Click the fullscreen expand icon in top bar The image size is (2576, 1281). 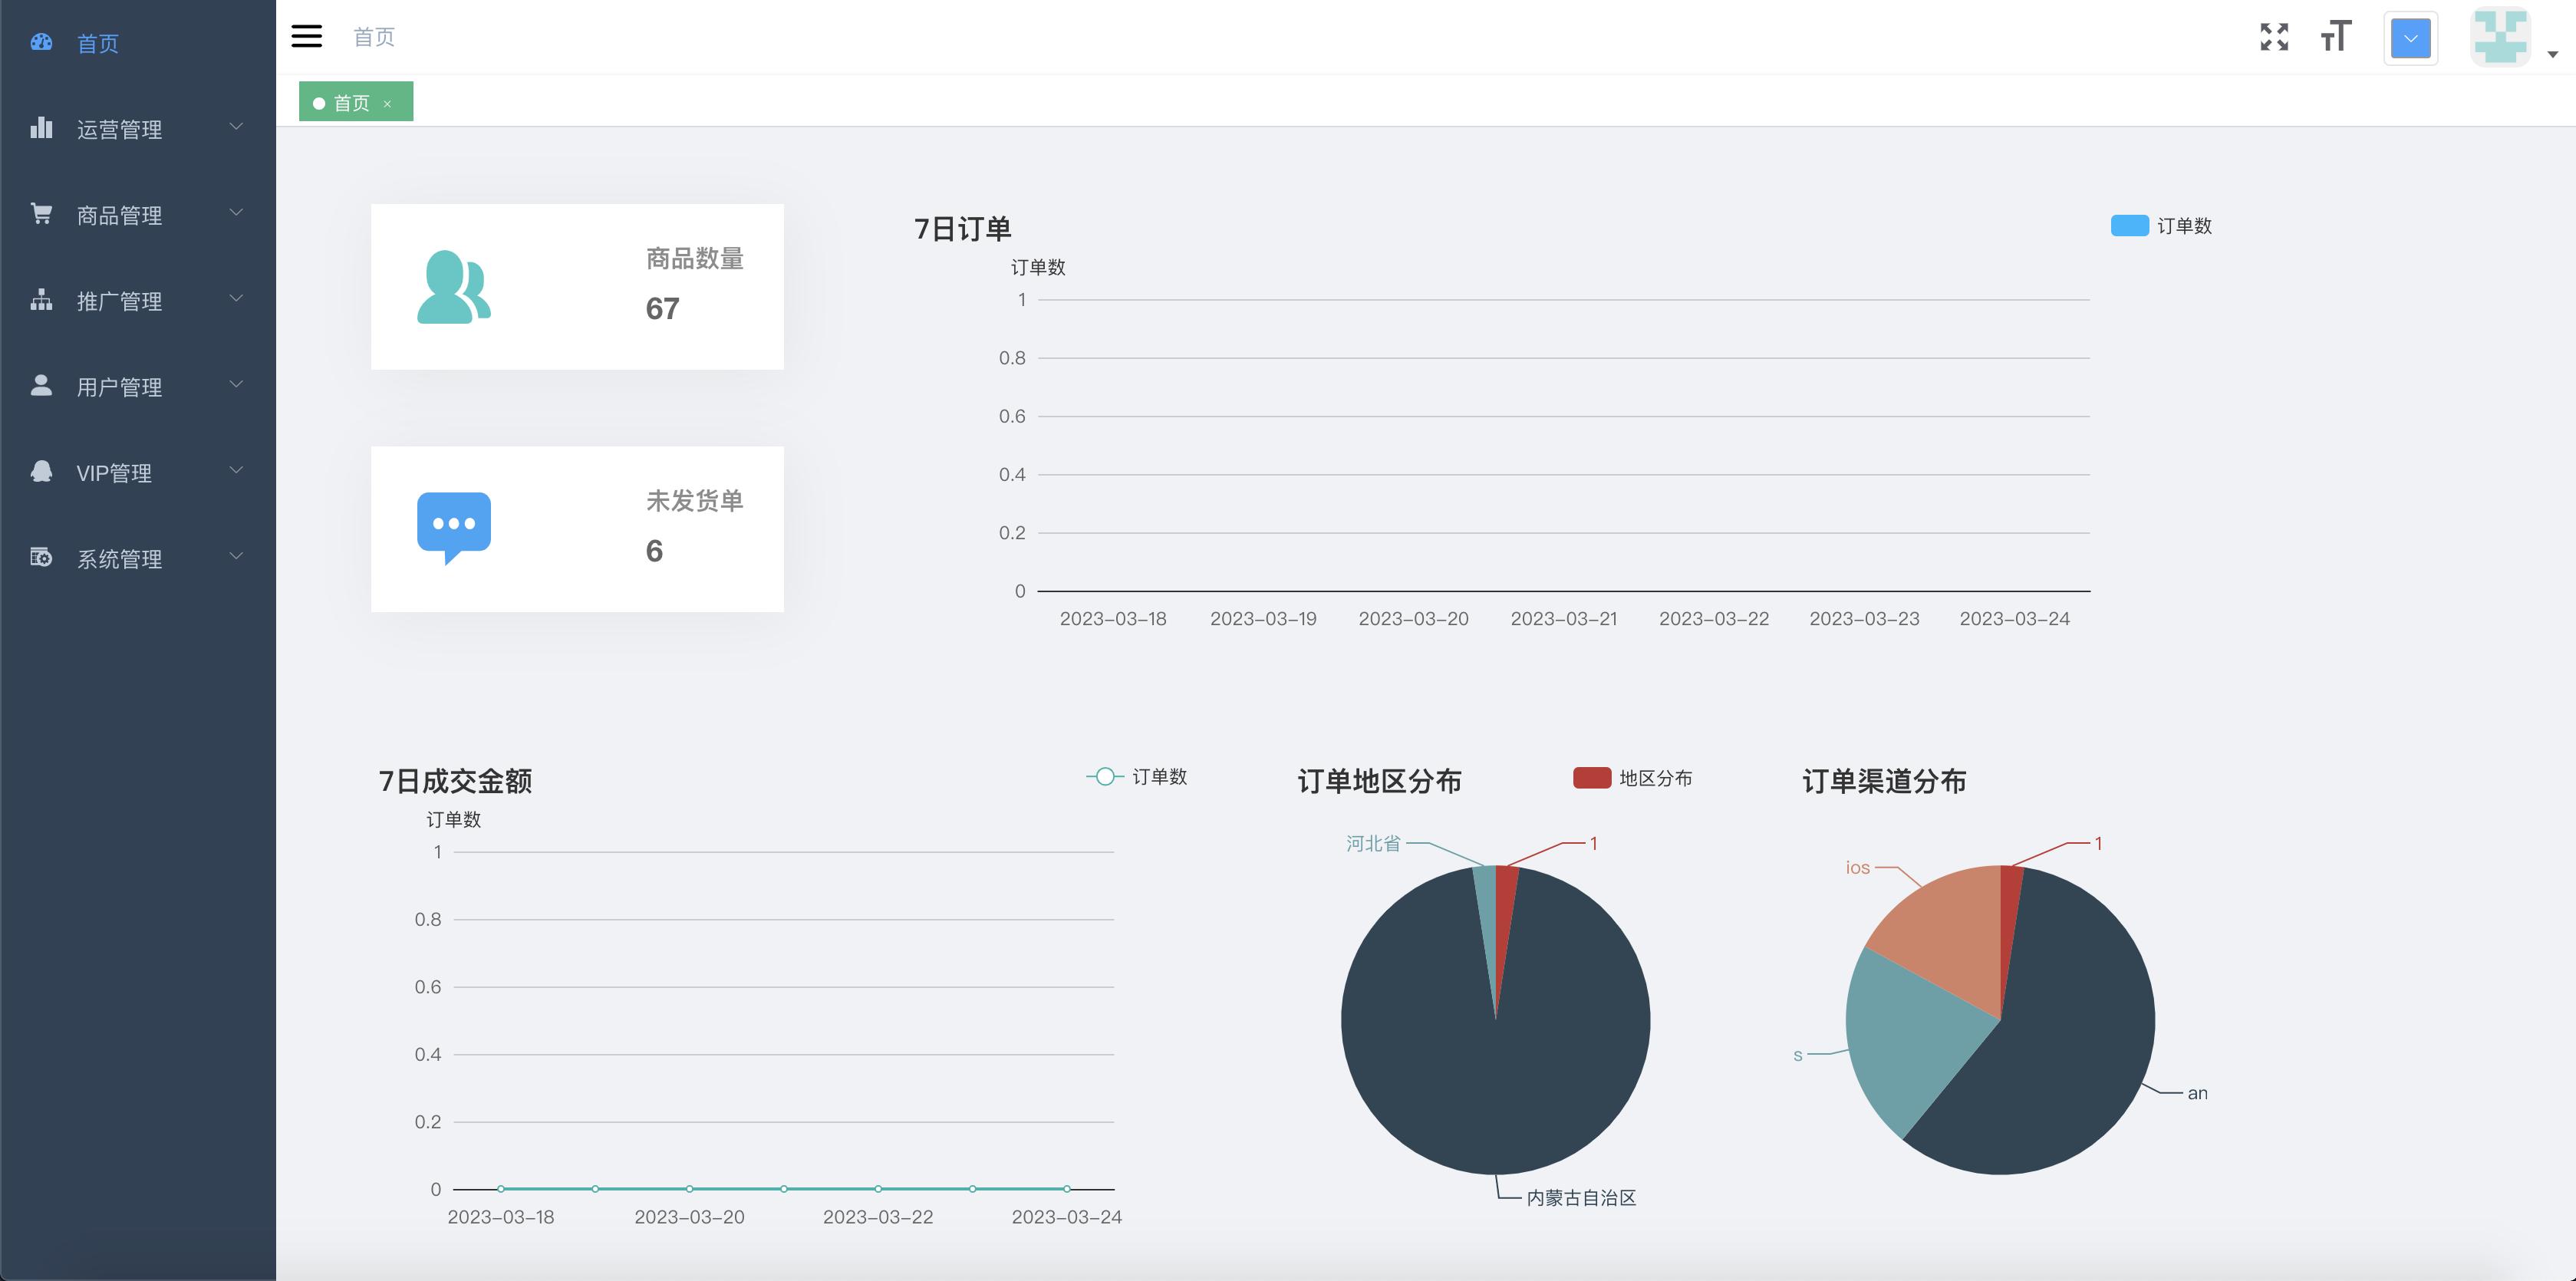[x=2274, y=37]
